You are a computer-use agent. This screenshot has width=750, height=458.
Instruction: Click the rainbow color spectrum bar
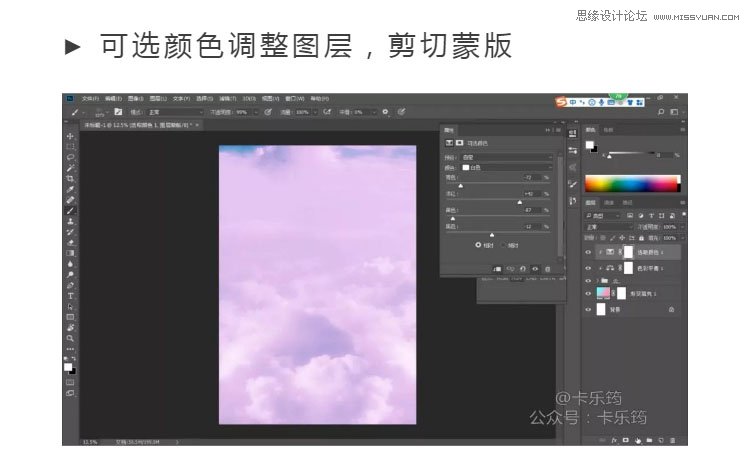pos(632,184)
